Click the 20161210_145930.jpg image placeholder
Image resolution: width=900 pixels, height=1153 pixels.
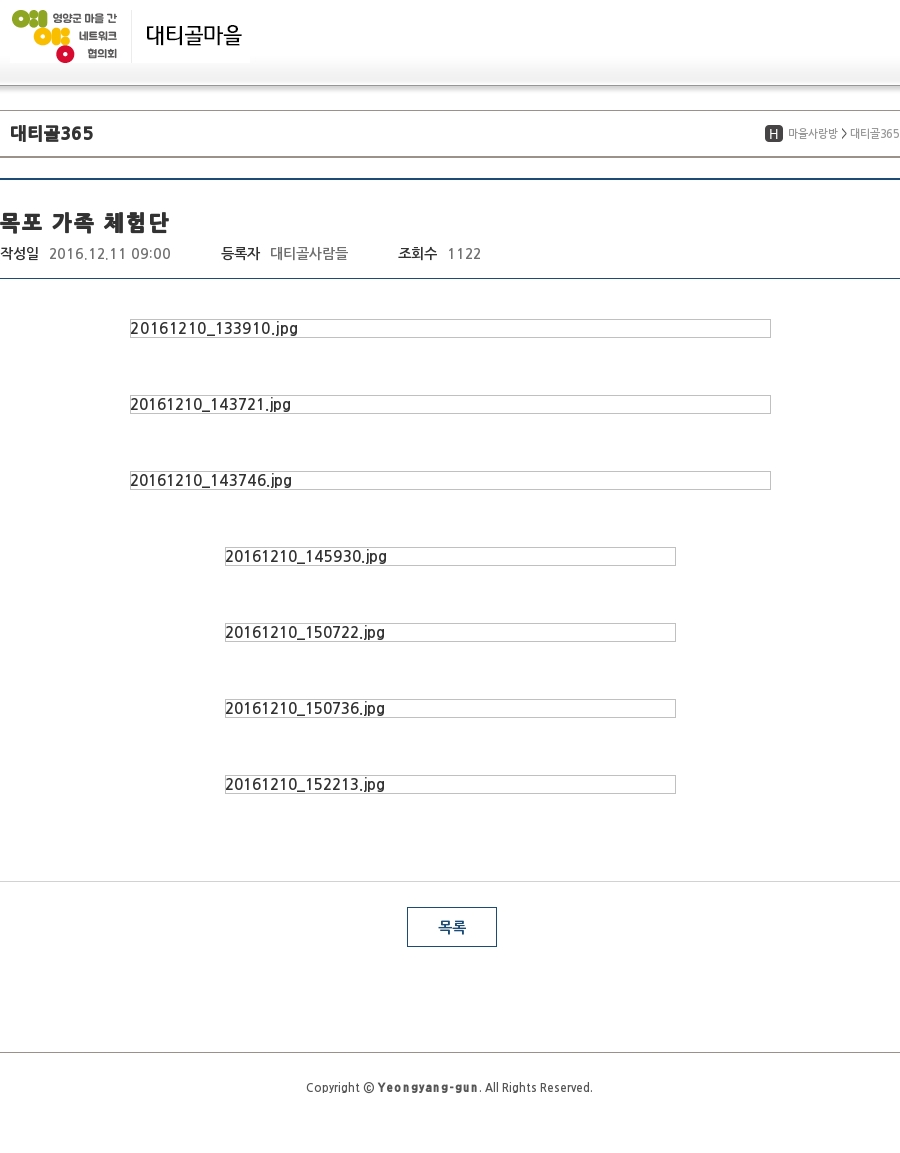[450, 556]
